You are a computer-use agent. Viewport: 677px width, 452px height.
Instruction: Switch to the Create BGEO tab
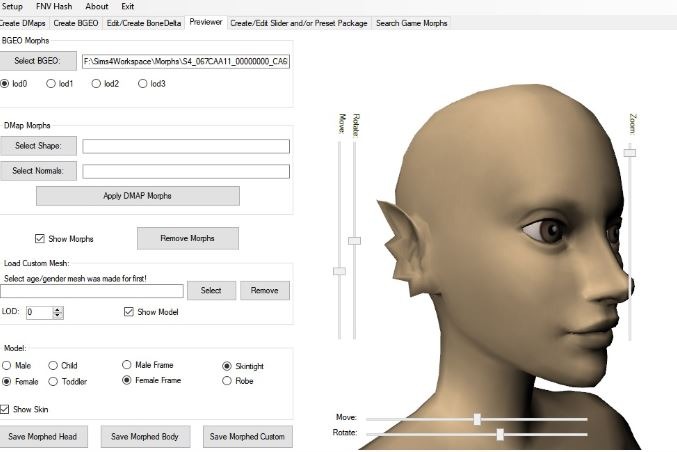[76, 23]
